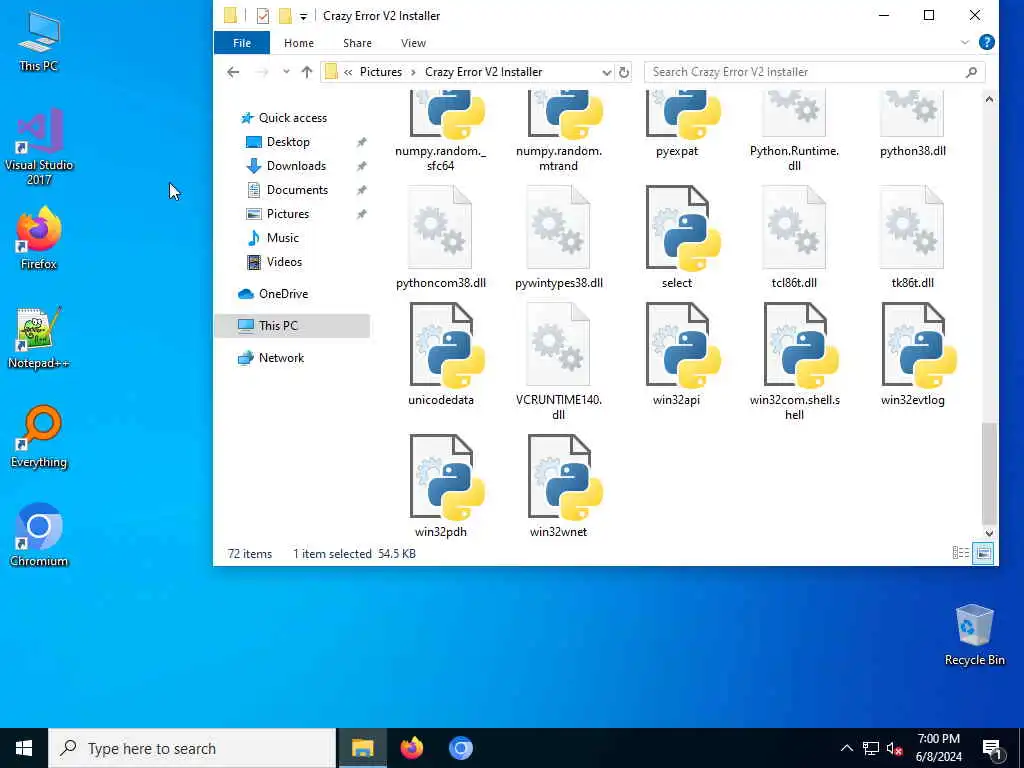This screenshot has height=768, width=1024.
Task: Click the Back navigation arrow
Action: tap(233, 72)
